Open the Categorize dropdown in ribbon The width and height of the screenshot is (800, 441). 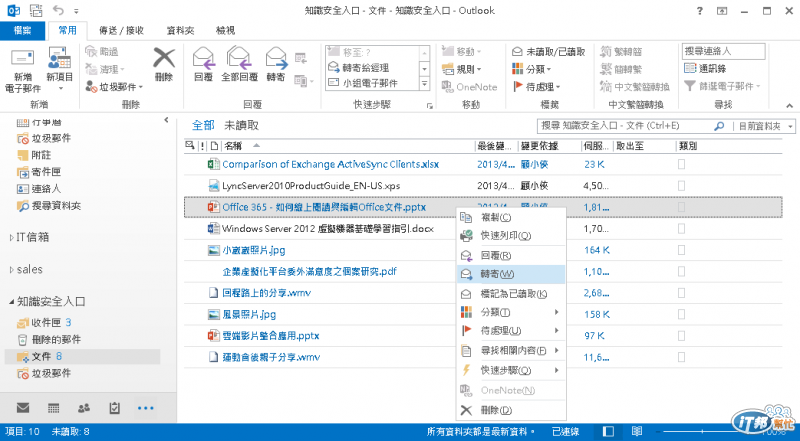click(x=531, y=69)
